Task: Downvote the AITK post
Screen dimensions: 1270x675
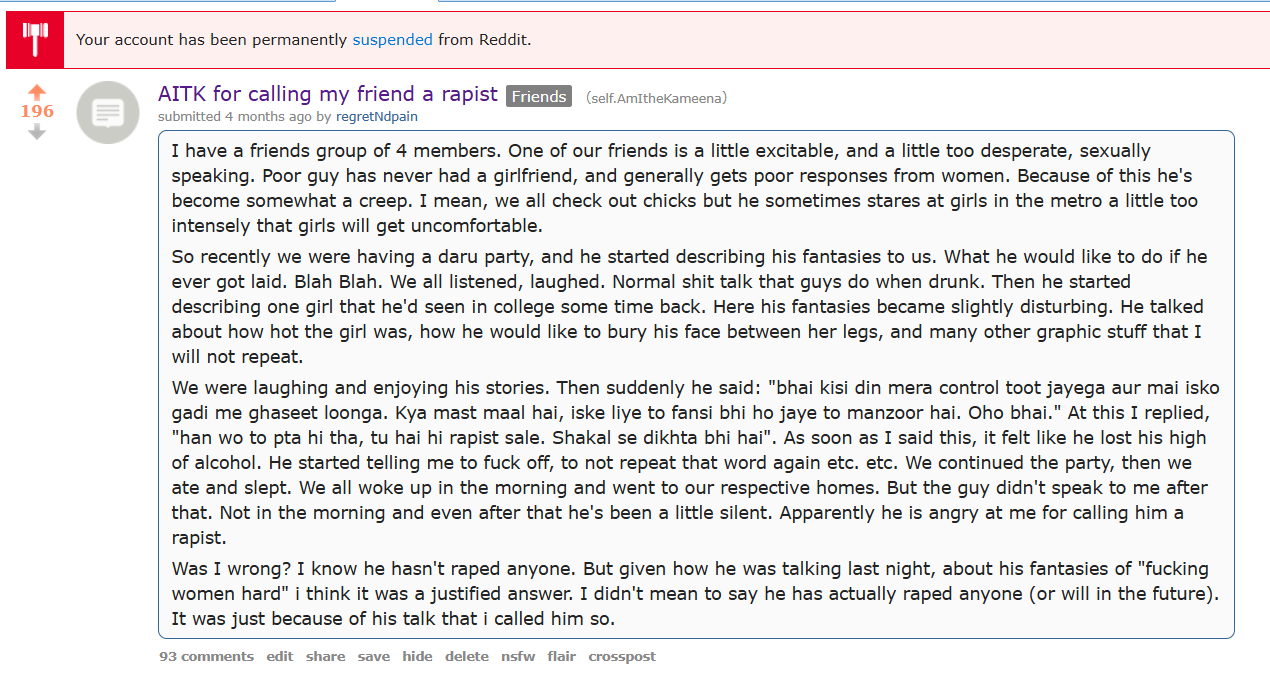Action: pos(37,131)
